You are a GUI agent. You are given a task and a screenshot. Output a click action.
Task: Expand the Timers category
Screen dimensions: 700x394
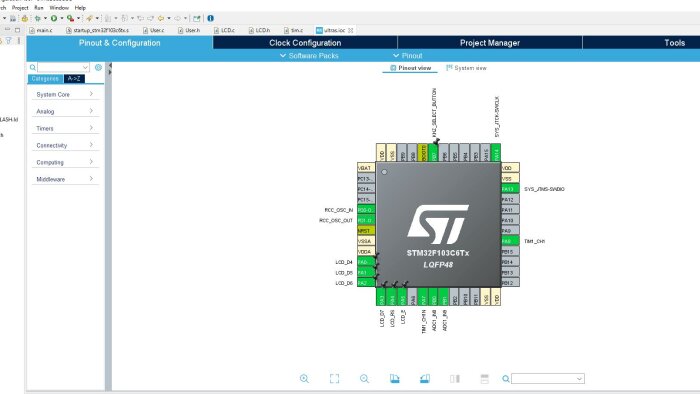tap(65, 128)
